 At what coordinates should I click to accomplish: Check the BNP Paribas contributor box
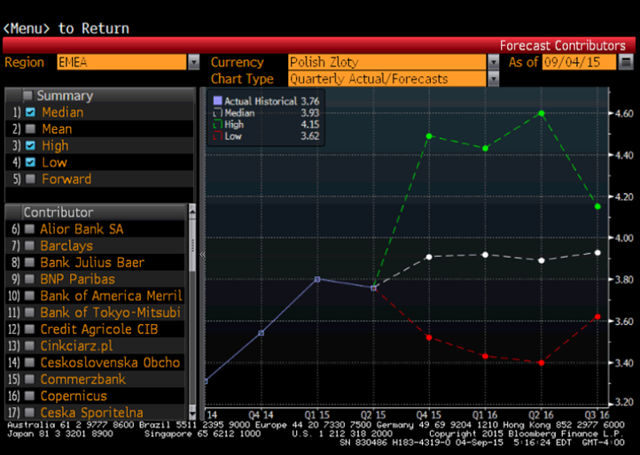click(29, 279)
